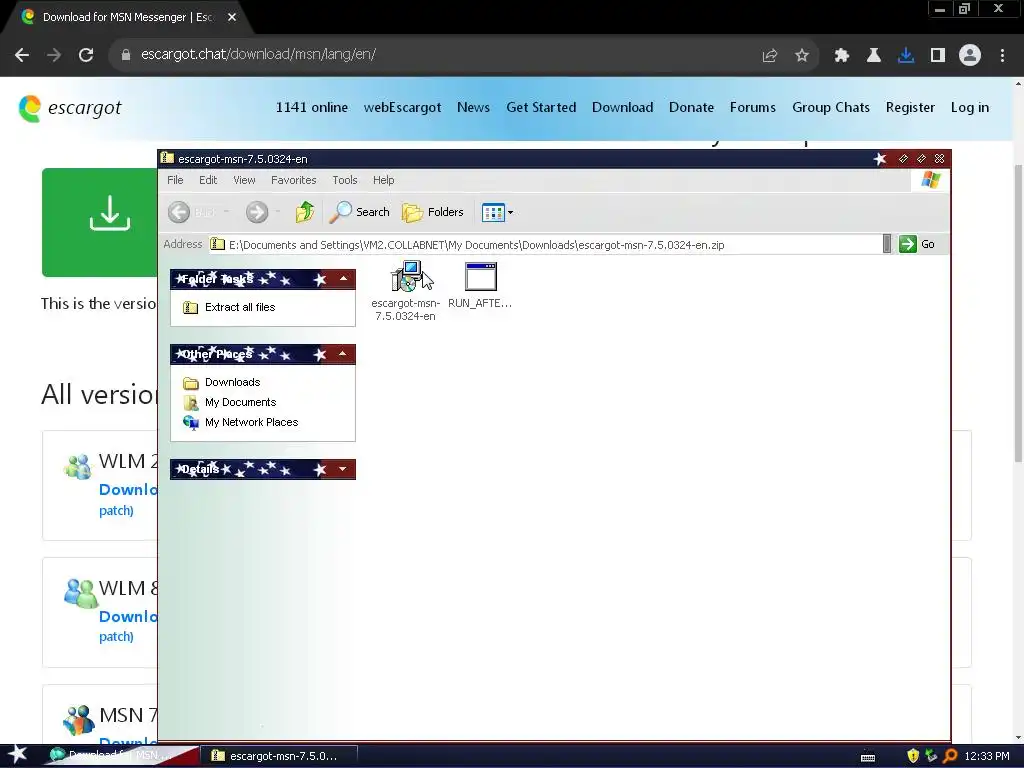Collapse the Folder Tasks panel
This screenshot has width=1024, height=768.
coord(344,279)
